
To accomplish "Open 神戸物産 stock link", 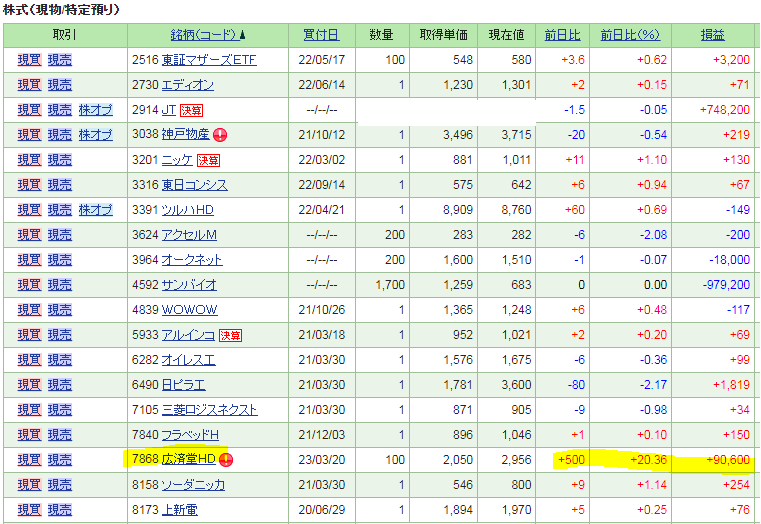I will [185, 134].
